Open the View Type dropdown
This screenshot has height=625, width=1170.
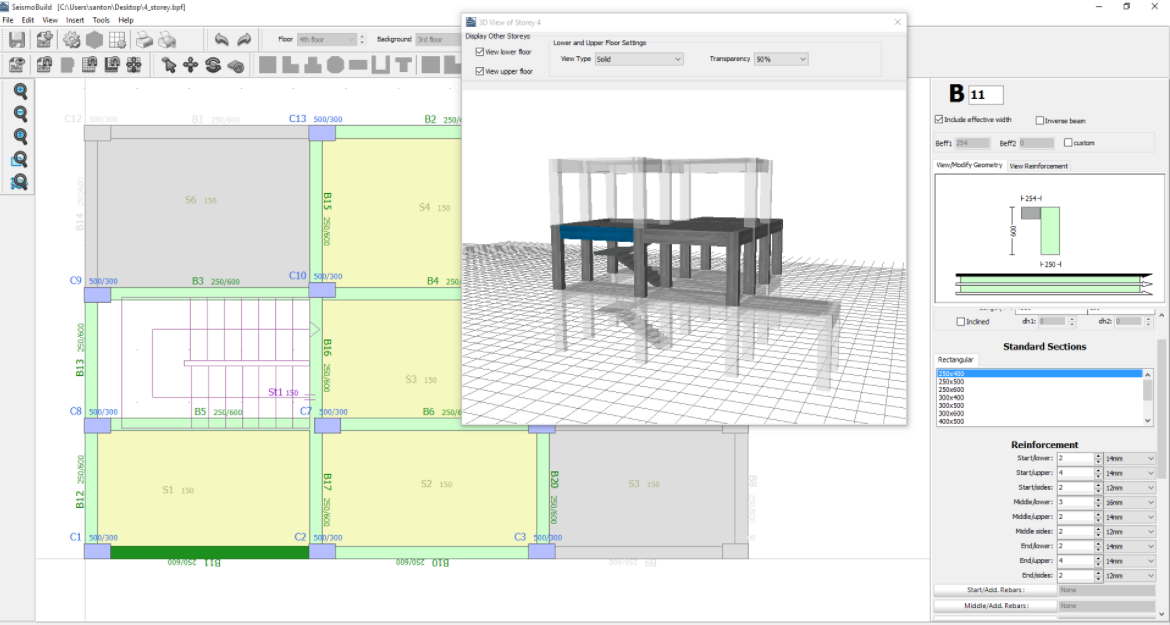638,59
